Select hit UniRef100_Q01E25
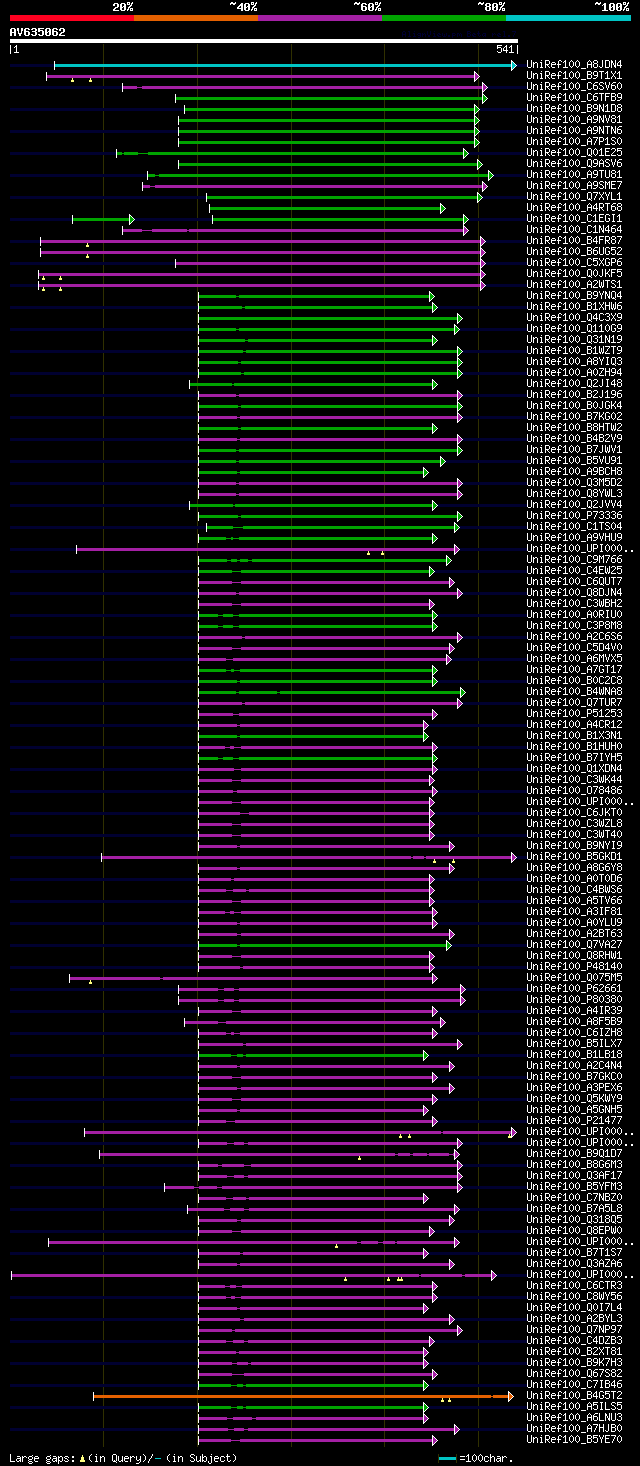The height and width of the screenshot is (1466, 640). click(x=574, y=153)
